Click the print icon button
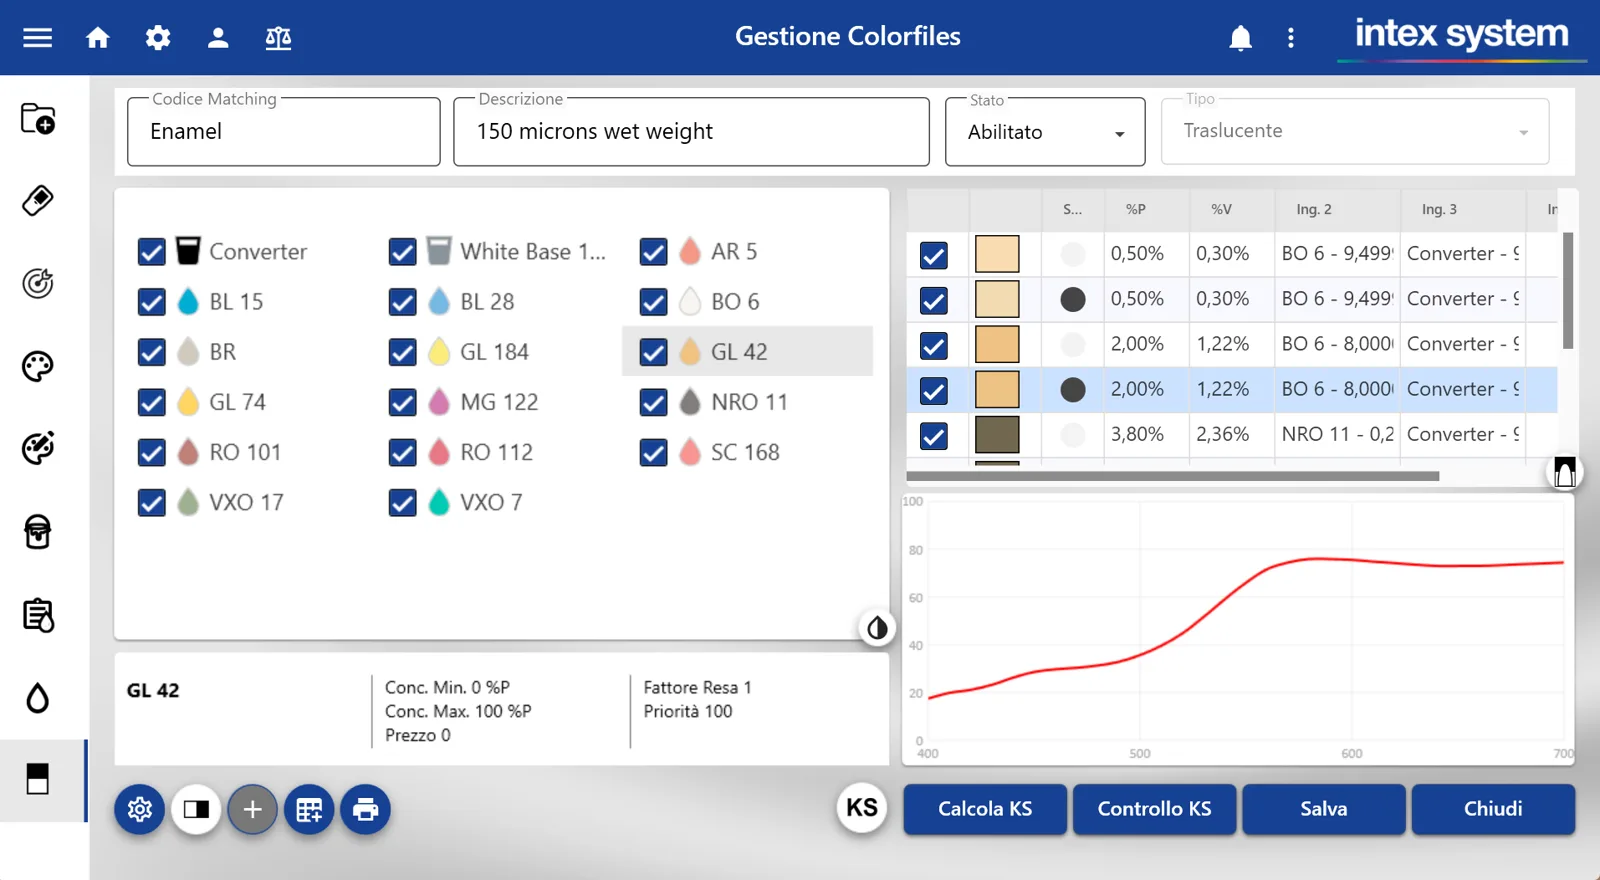The image size is (1600, 880). pos(366,809)
